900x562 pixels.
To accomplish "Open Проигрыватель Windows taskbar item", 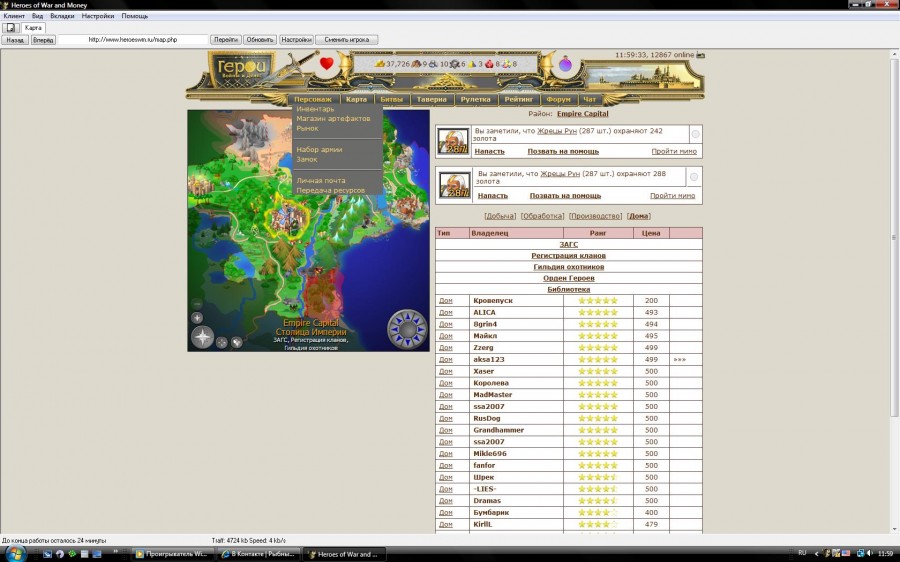I will (x=172, y=554).
